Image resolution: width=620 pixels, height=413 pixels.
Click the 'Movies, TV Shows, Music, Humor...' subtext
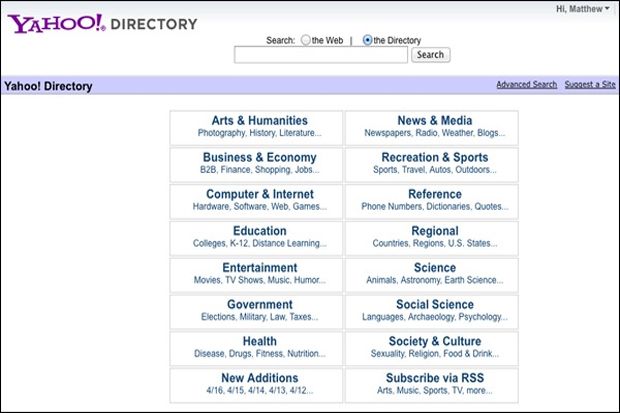point(260,280)
